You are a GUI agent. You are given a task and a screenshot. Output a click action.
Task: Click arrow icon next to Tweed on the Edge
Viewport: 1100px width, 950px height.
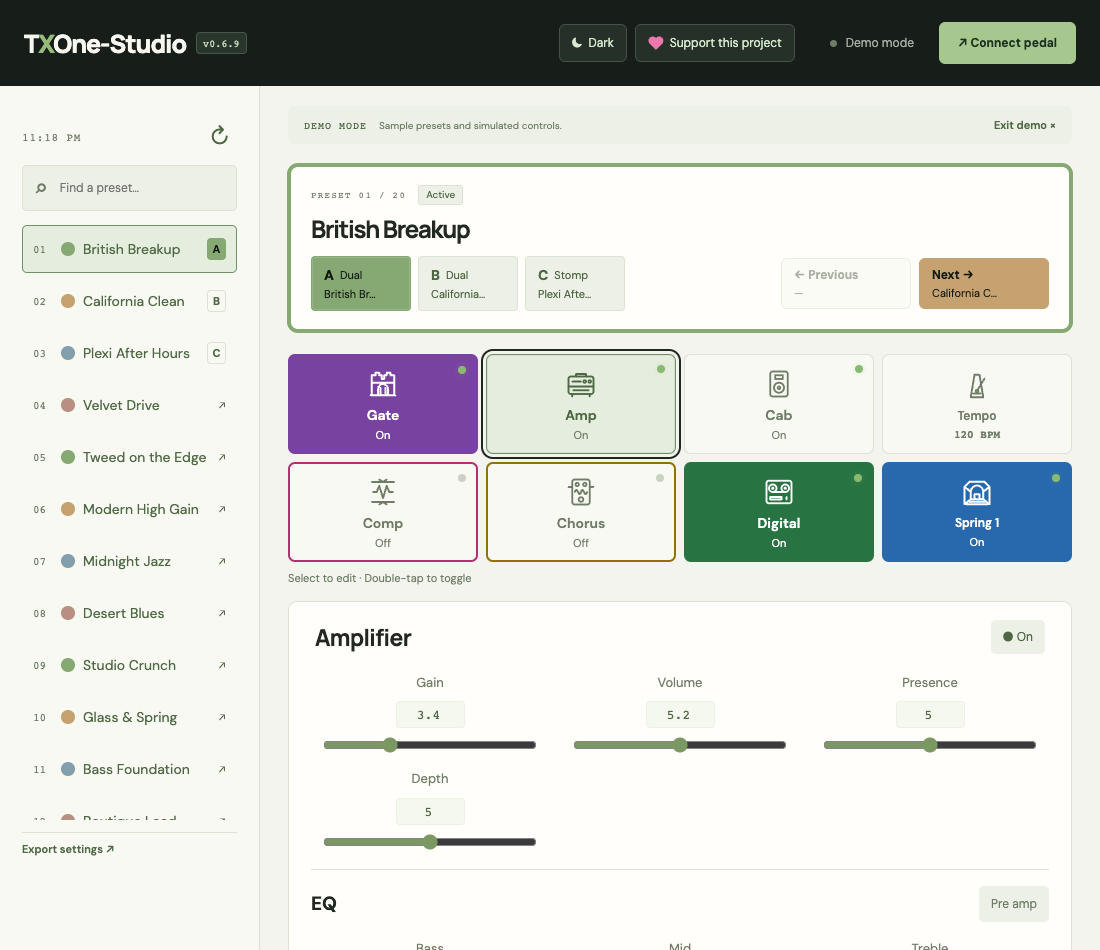(x=222, y=457)
